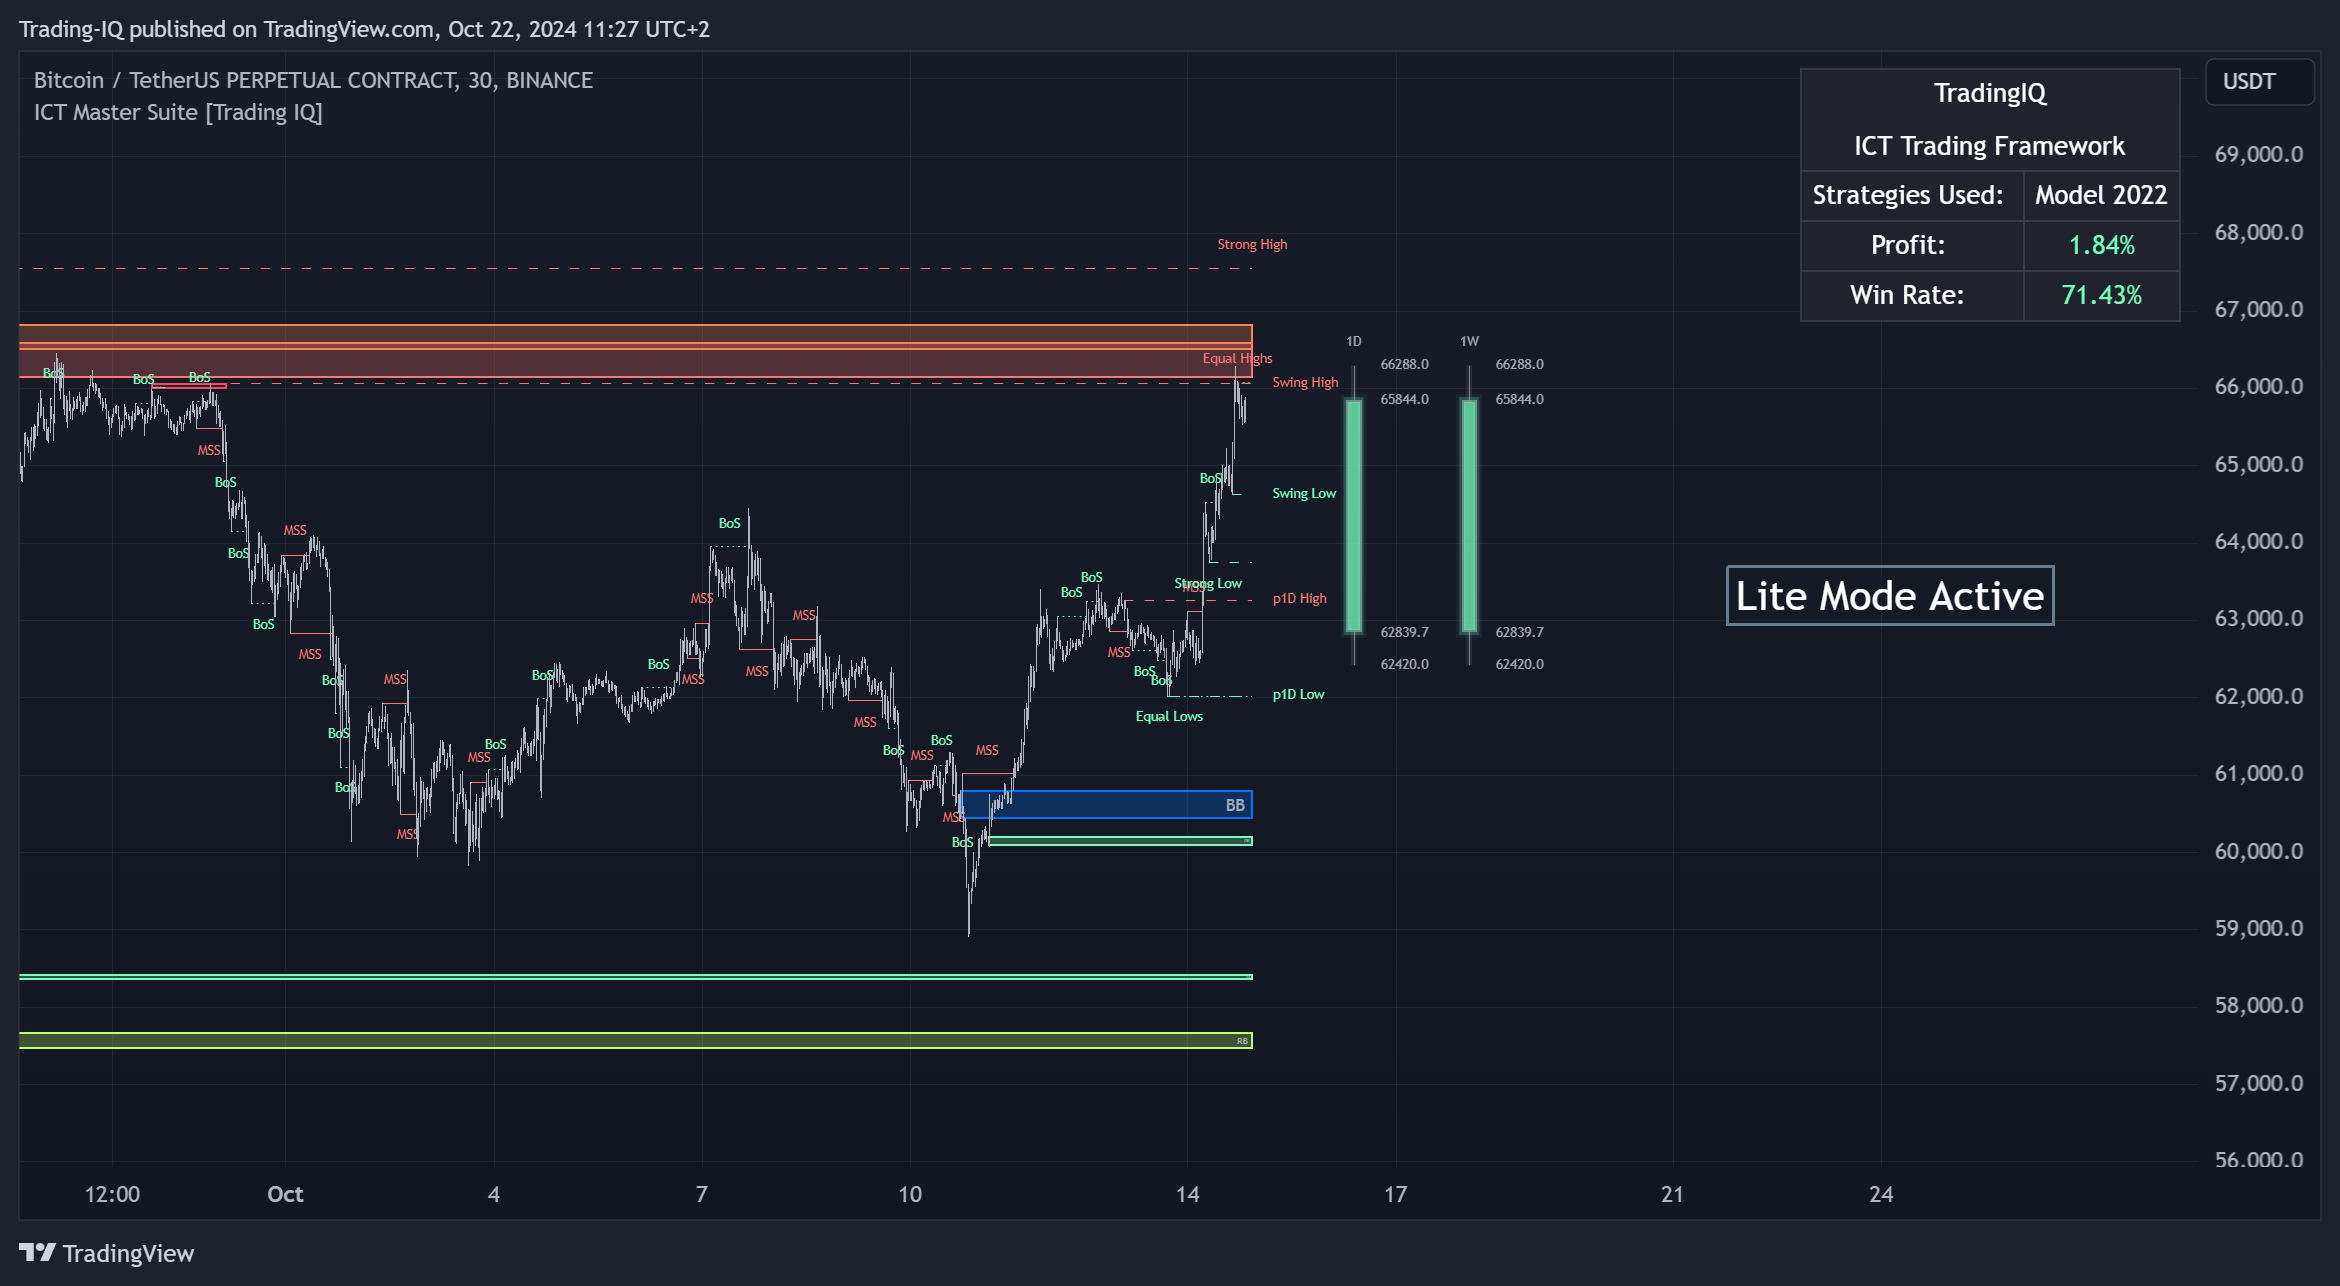Click the blue BB breaker block zone
This screenshot has height=1286, width=2340.
pos(1106,804)
